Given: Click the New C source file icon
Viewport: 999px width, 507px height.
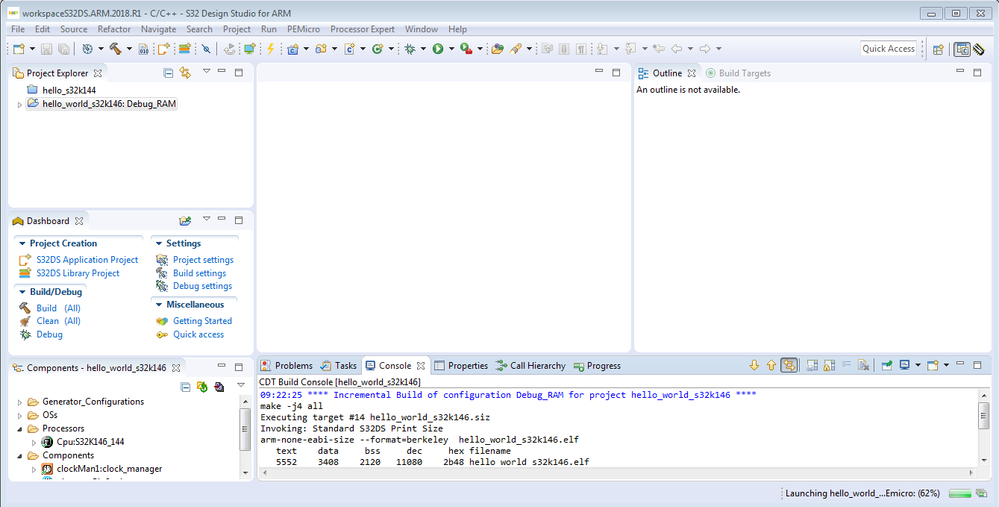Looking at the screenshot, I should coord(349,48).
